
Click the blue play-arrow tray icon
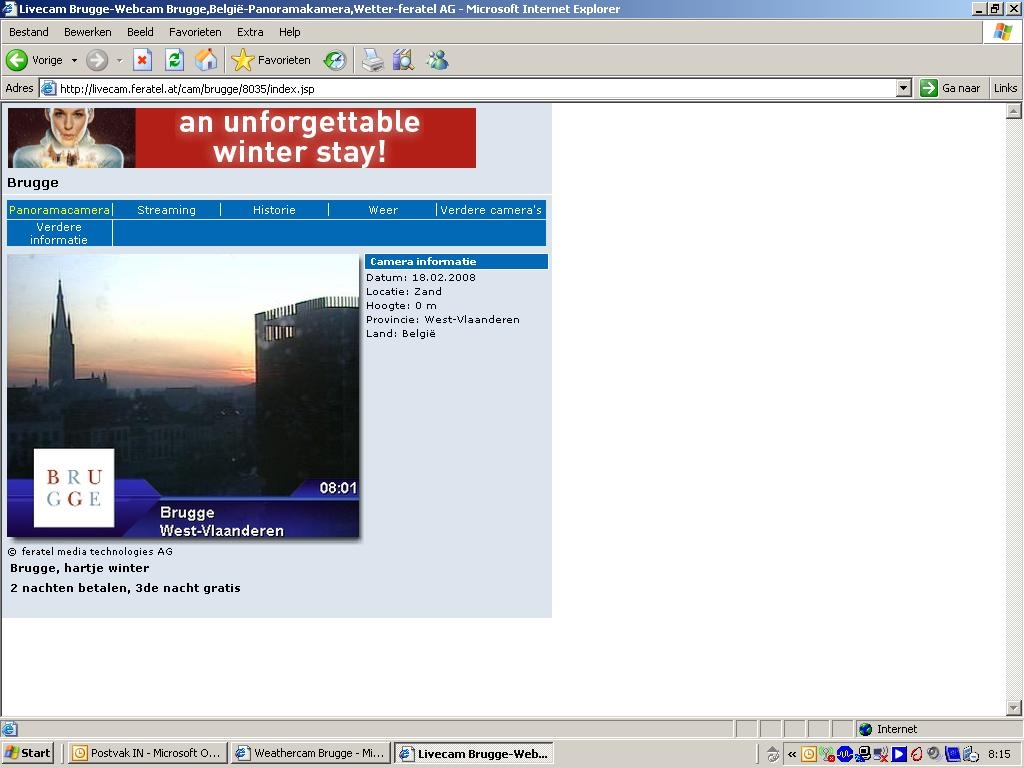click(x=899, y=754)
